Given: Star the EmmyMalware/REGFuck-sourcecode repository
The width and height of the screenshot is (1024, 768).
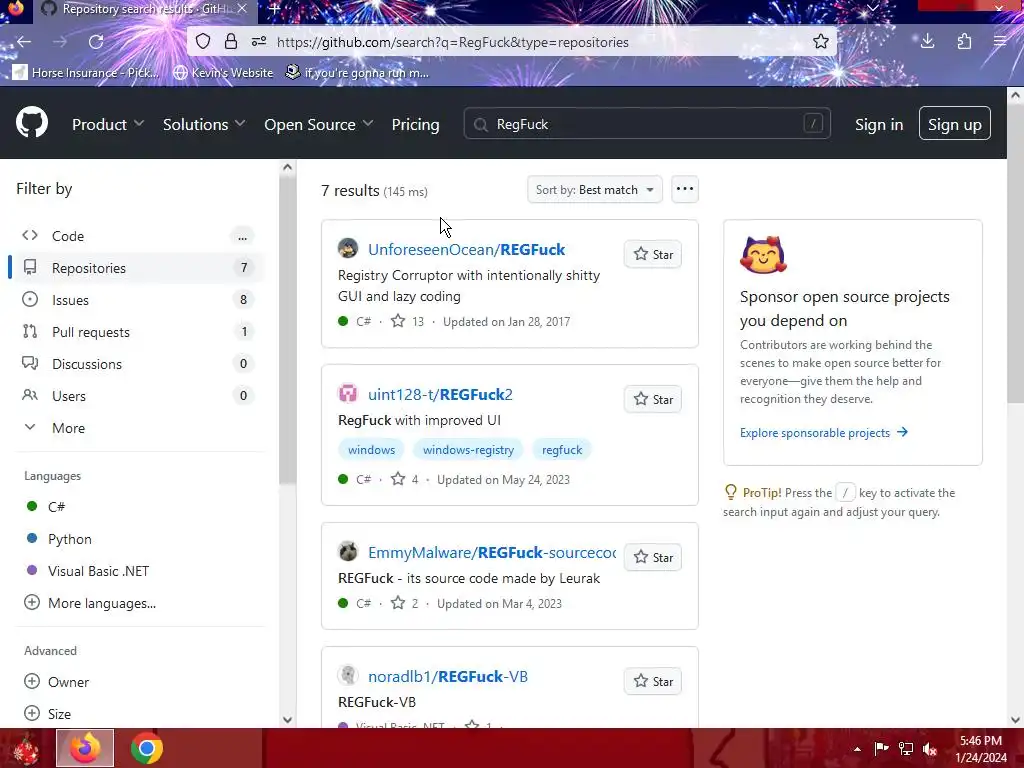Looking at the screenshot, I should (652, 557).
